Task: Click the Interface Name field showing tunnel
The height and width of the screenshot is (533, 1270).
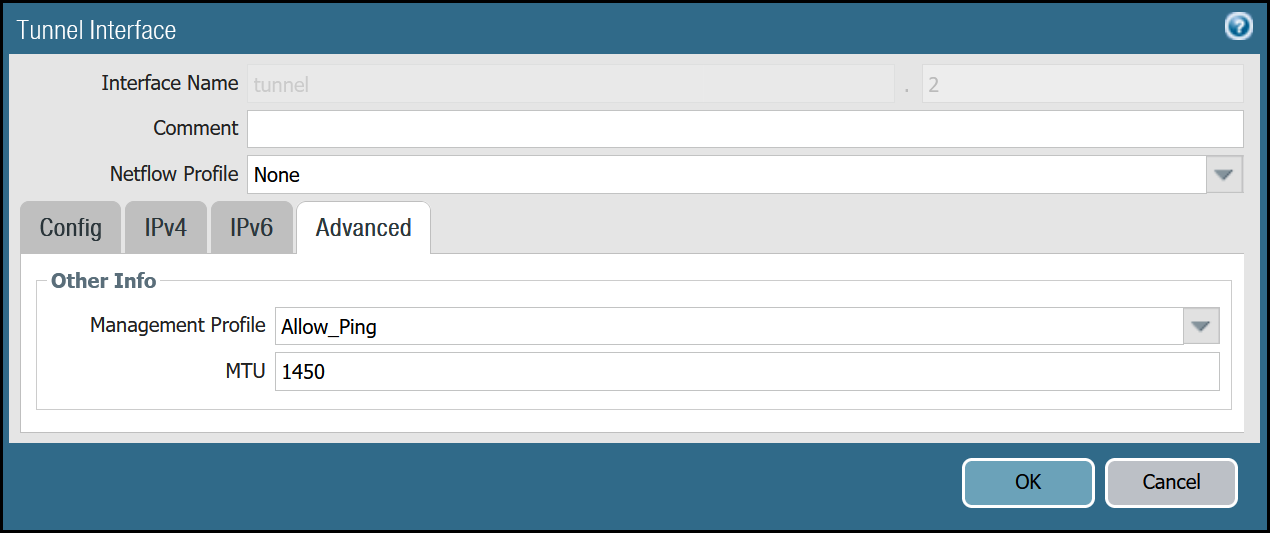Action: (570, 84)
